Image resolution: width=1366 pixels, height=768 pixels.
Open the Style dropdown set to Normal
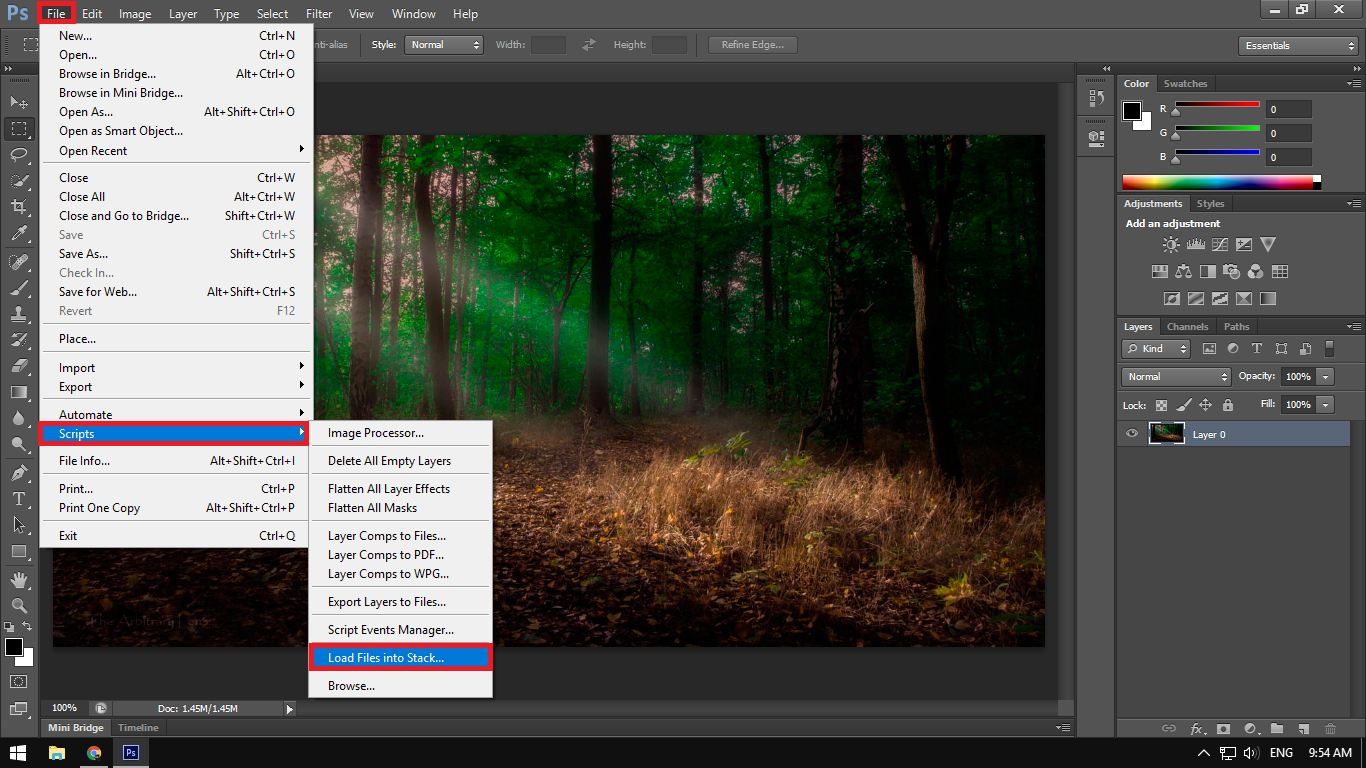coord(444,45)
